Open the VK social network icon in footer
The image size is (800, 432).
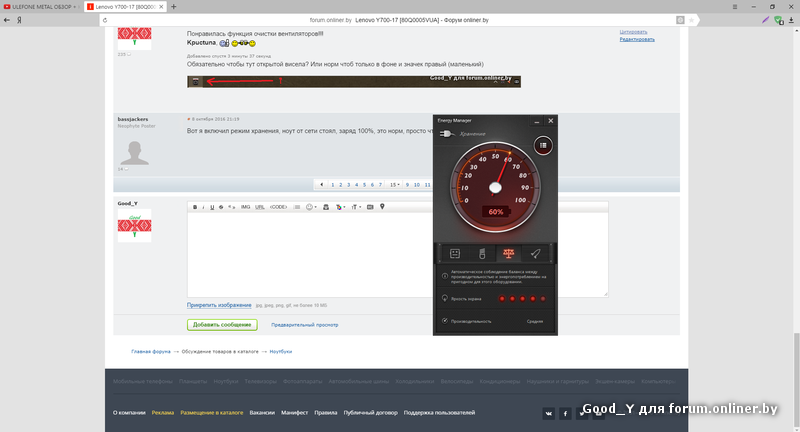[x=548, y=412]
